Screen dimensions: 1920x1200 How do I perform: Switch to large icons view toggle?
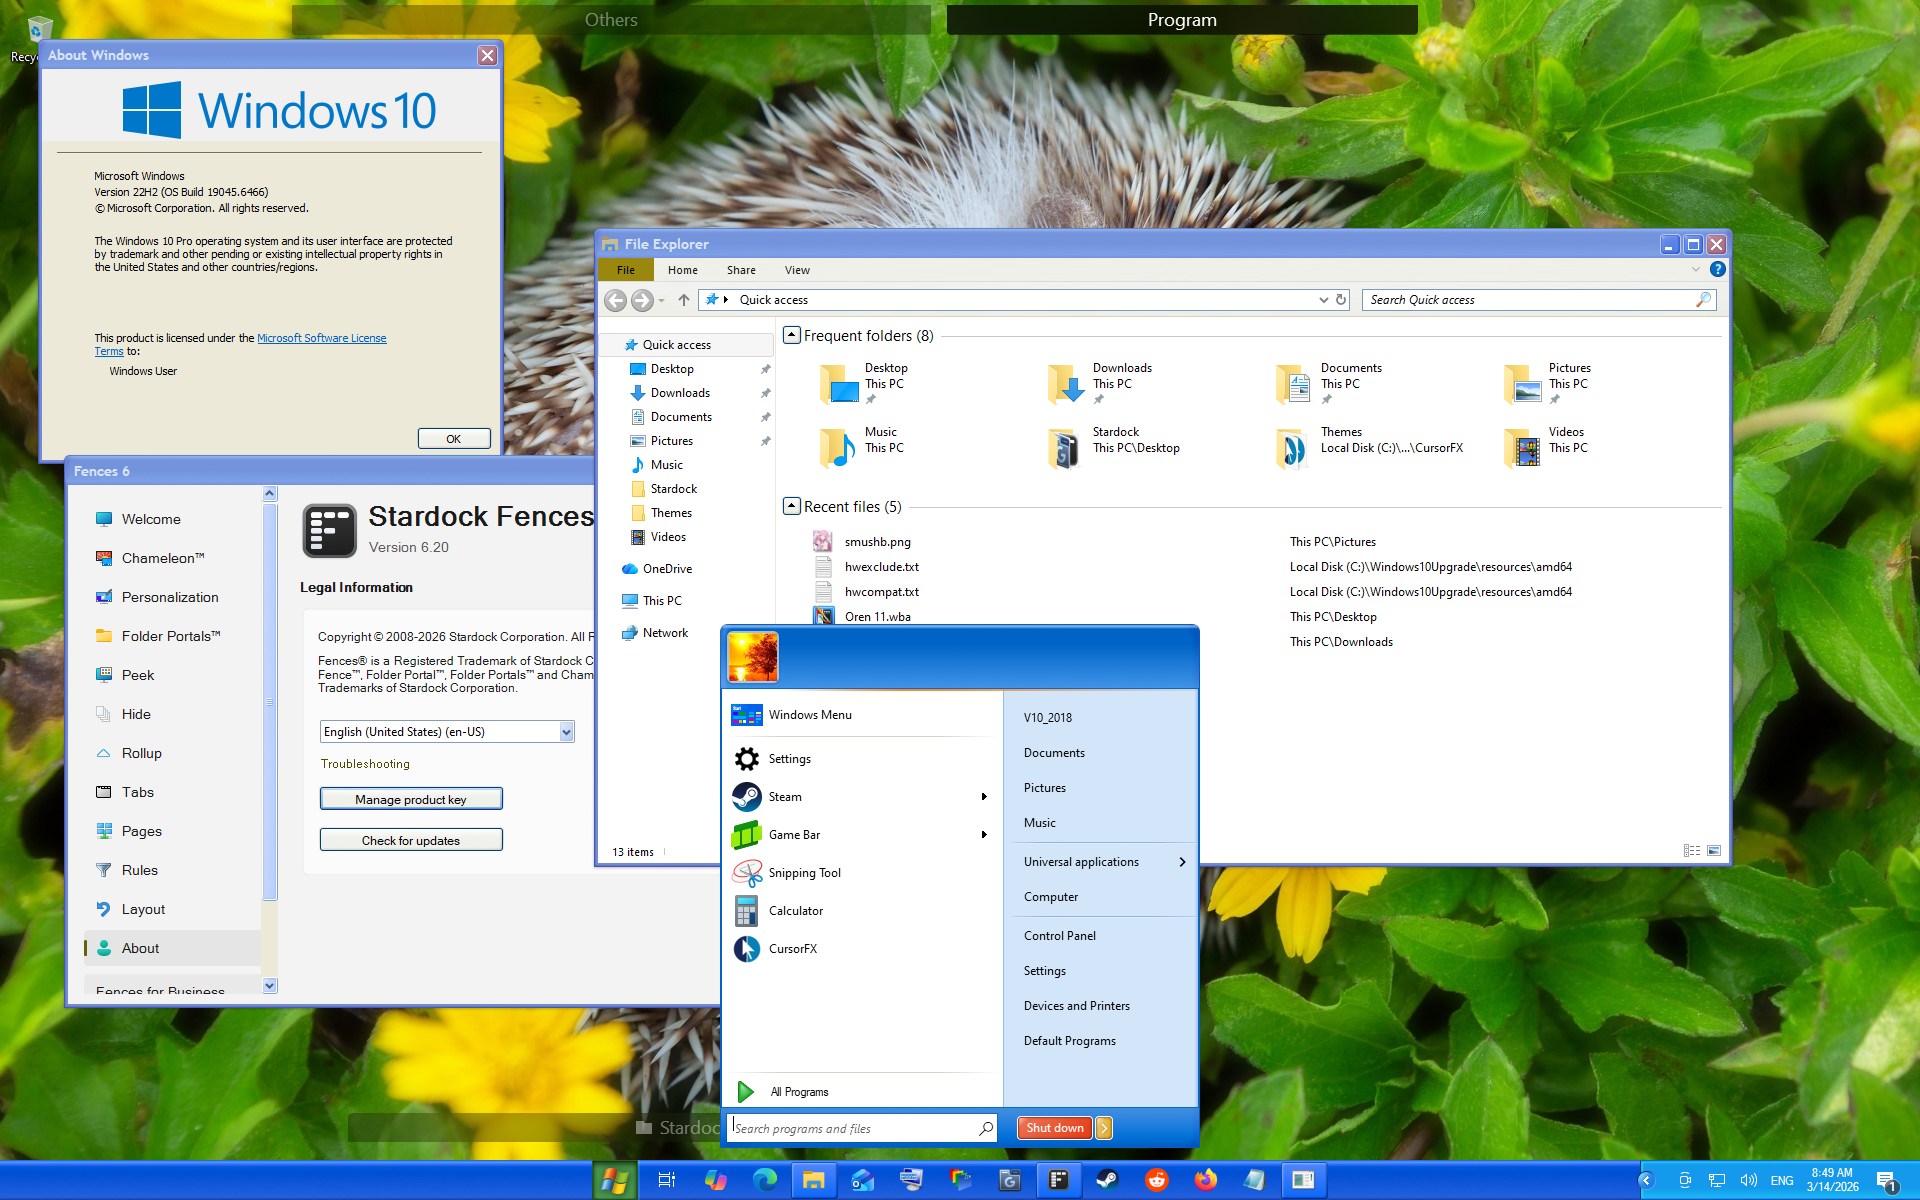(x=1714, y=851)
